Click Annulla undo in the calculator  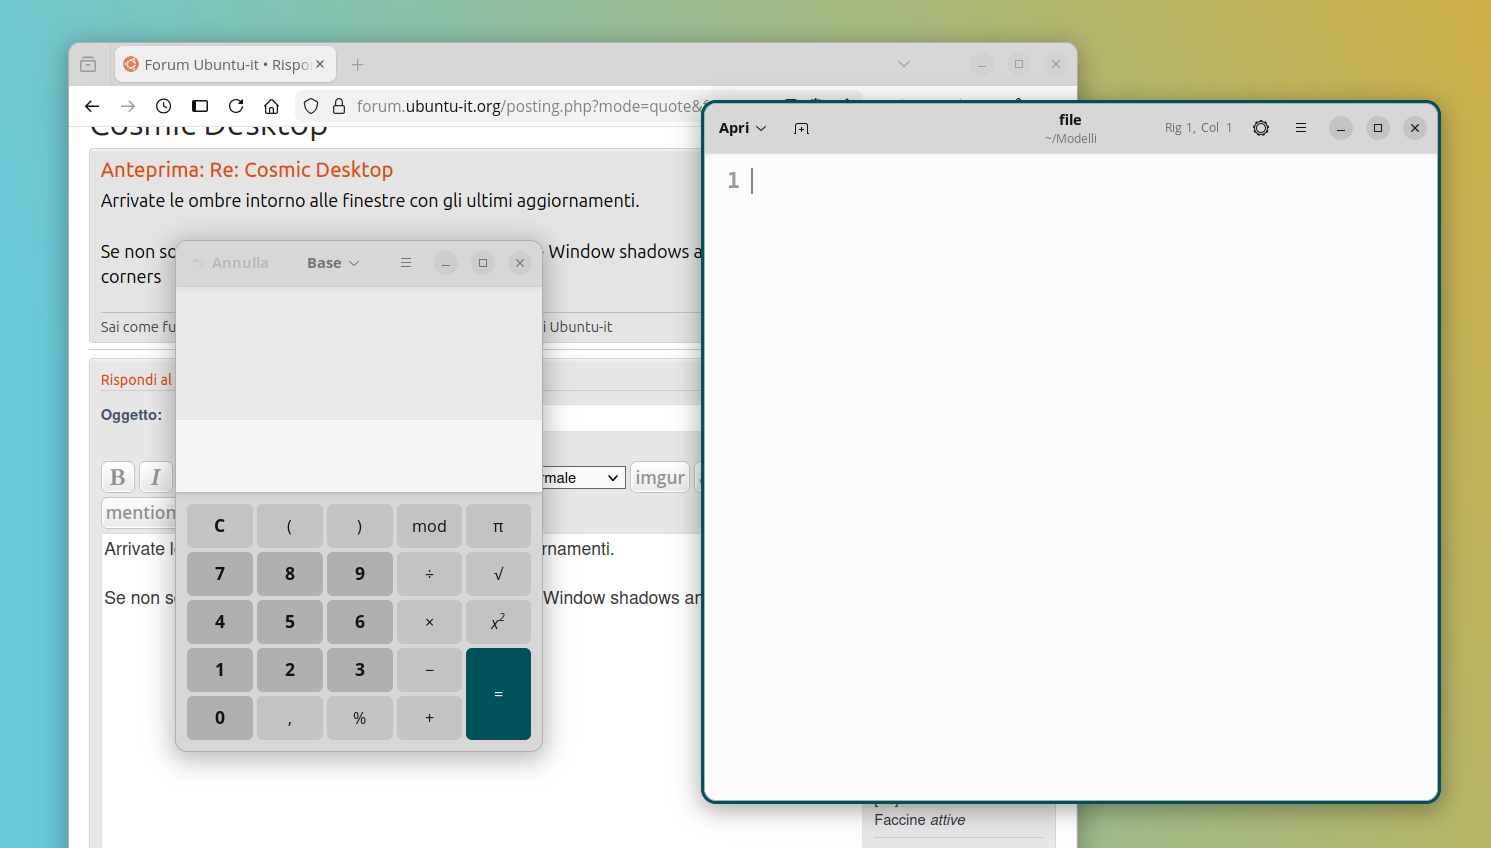231,263
